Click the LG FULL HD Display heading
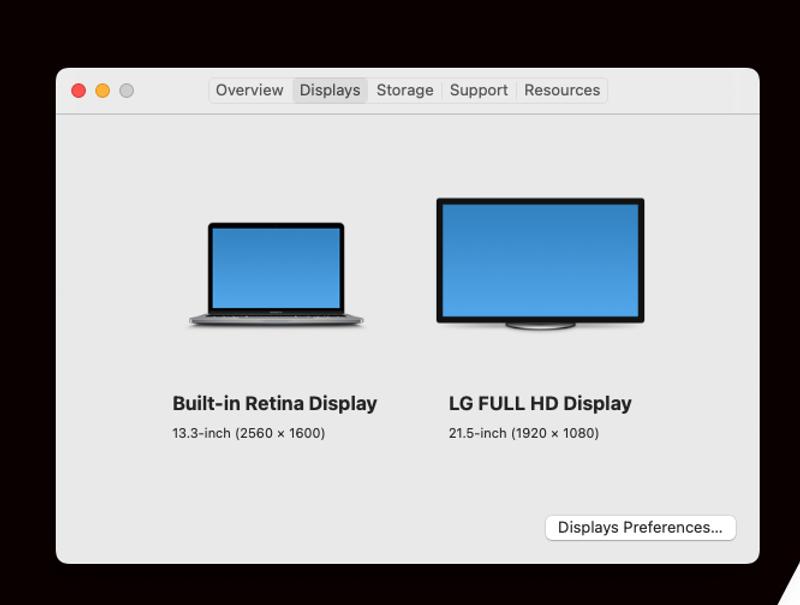This screenshot has height=605, width=800. click(540, 403)
